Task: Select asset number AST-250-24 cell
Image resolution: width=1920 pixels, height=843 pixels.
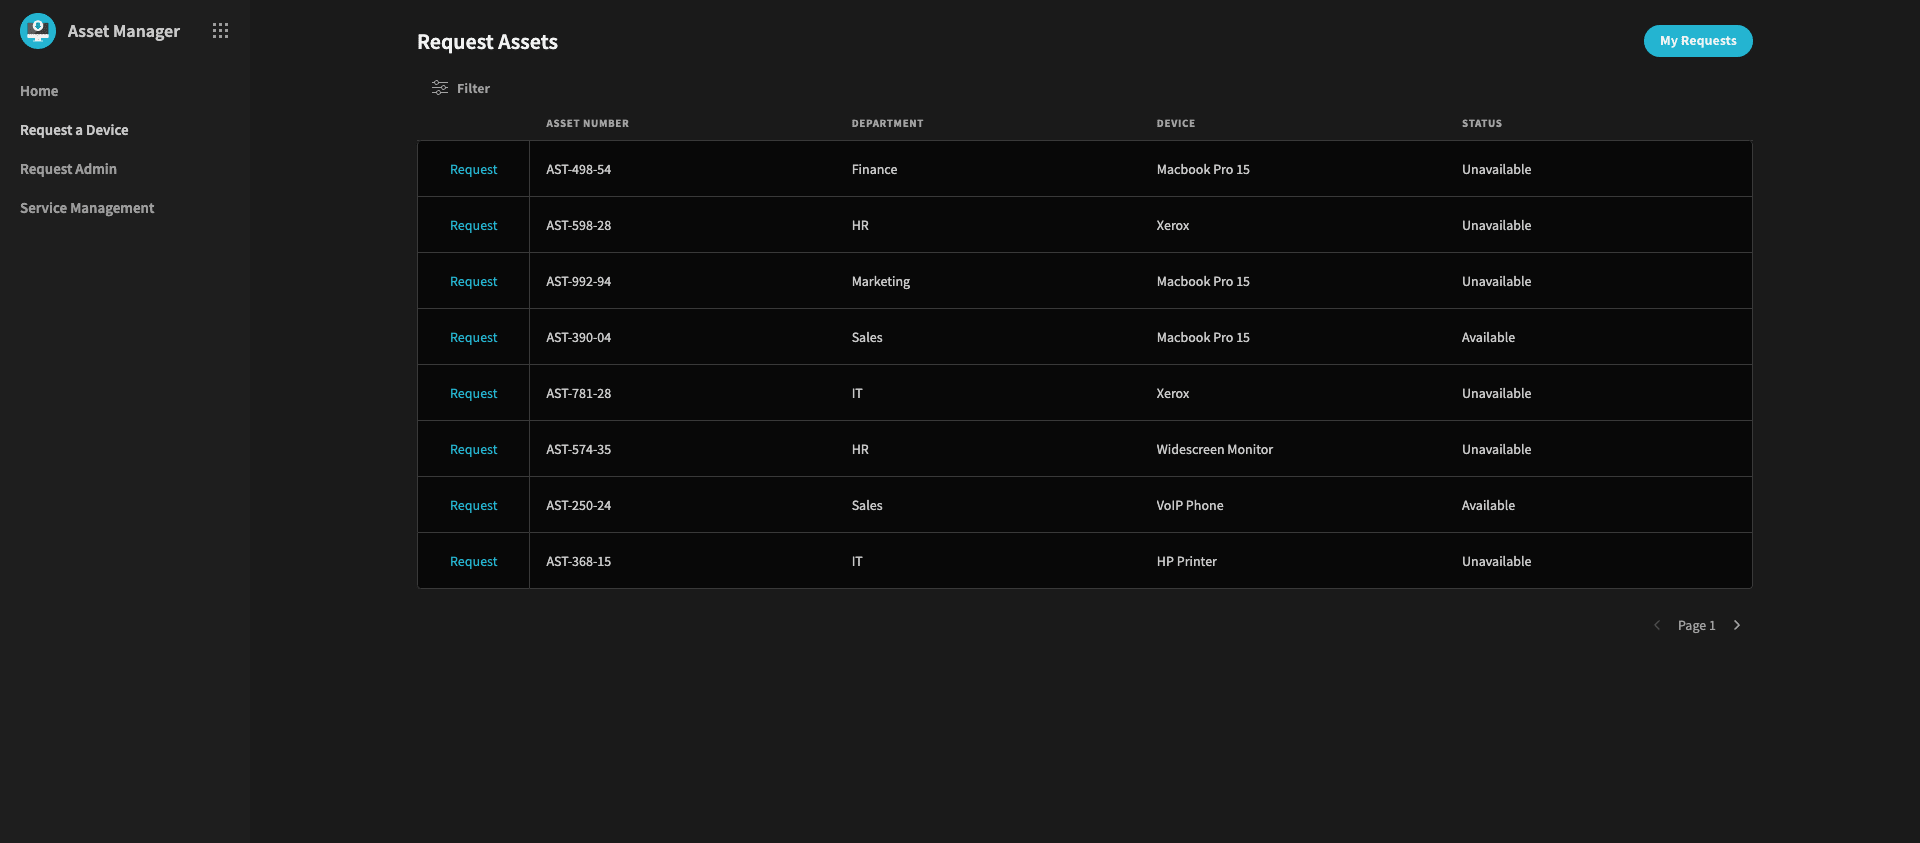Action: [578, 505]
